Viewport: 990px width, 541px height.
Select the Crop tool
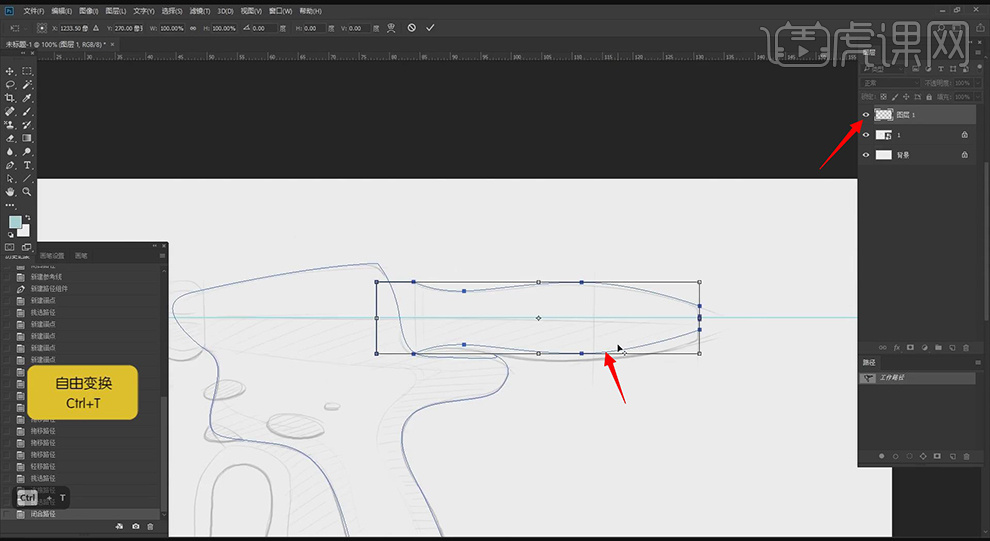click(9, 98)
